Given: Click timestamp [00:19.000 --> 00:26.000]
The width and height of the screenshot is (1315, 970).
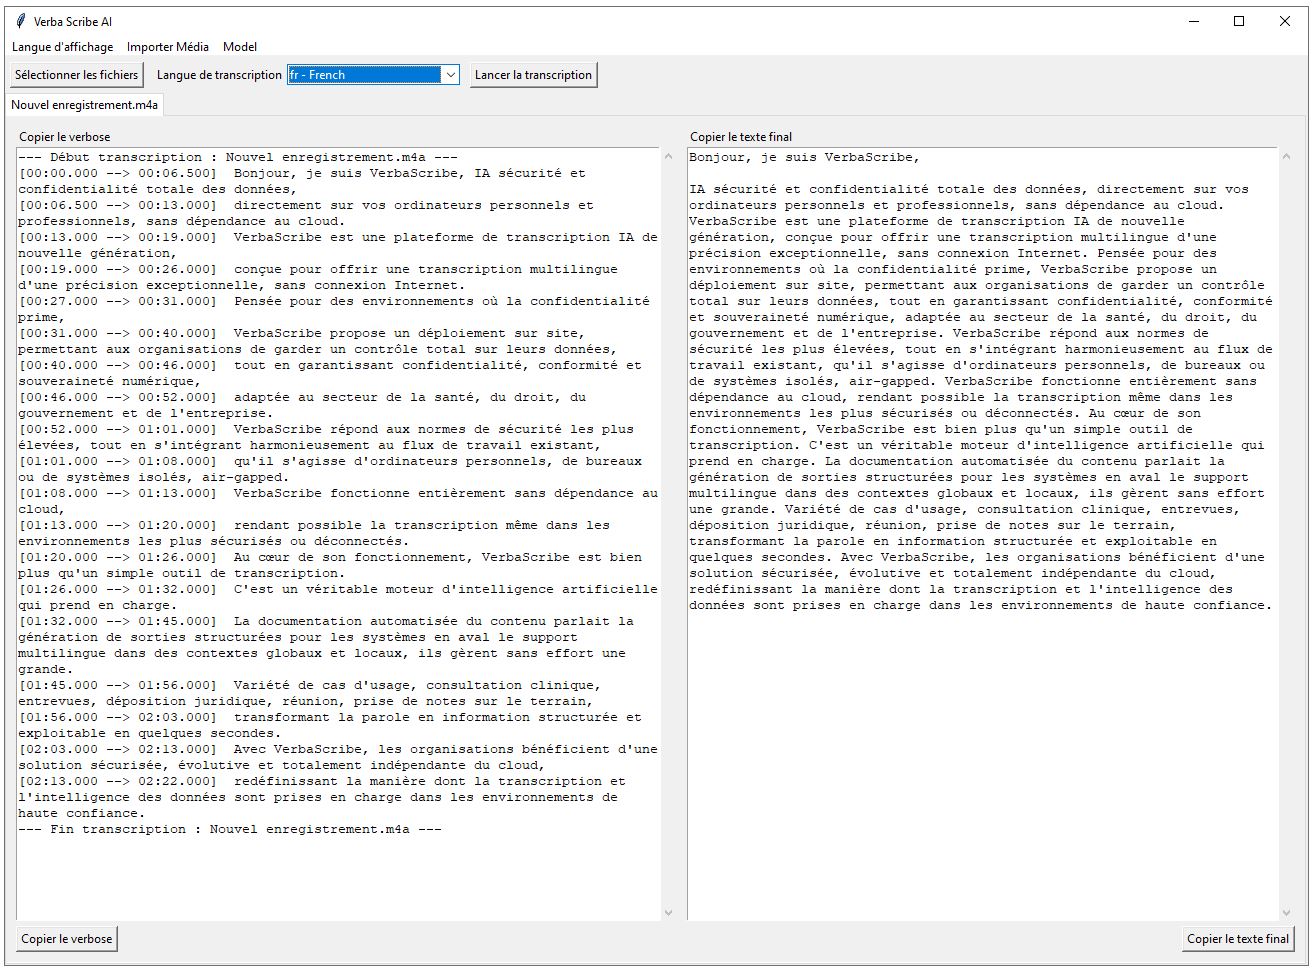Looking at the screenshot, I should [x=117, y=269].
